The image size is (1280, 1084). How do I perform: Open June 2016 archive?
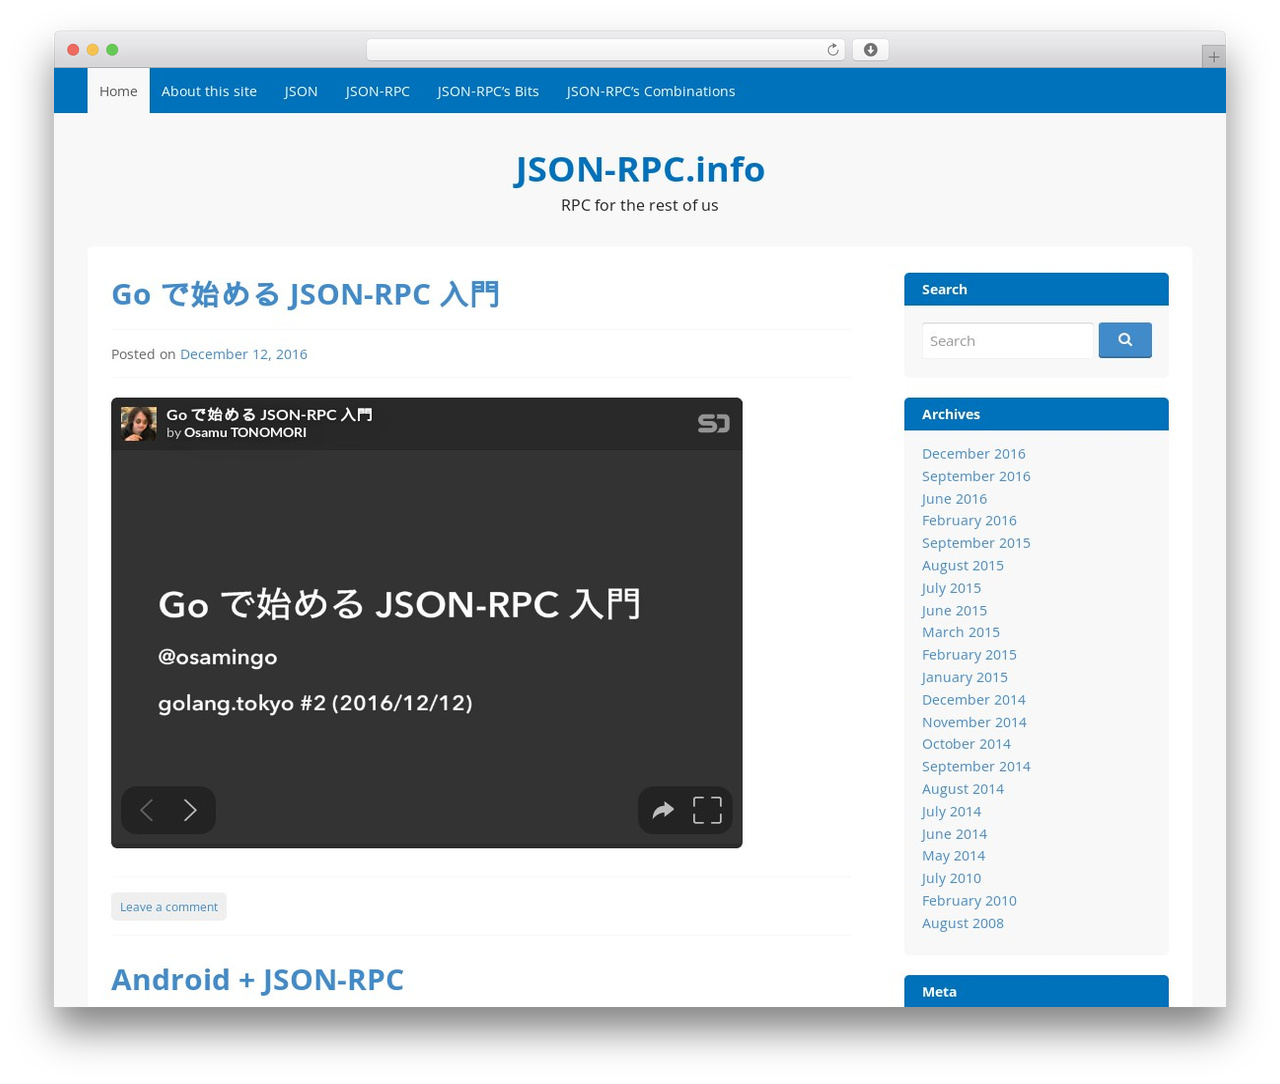click(954, 499)
